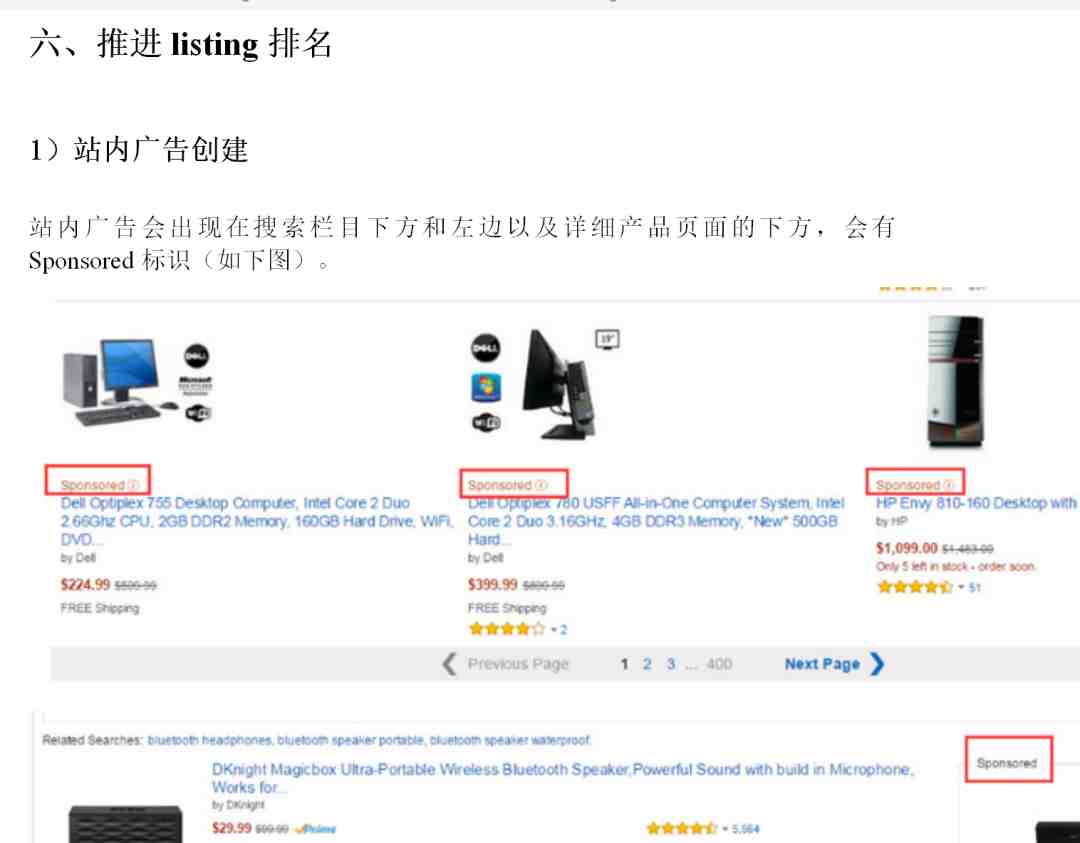Click the Next Page link text
The image size is (1080, 843).
[x=822, y=664]
